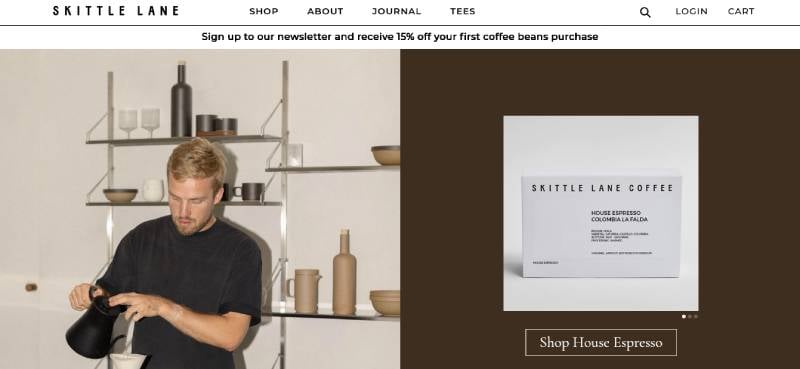Click the tall dark bottle on top shelf

point(181,99)
